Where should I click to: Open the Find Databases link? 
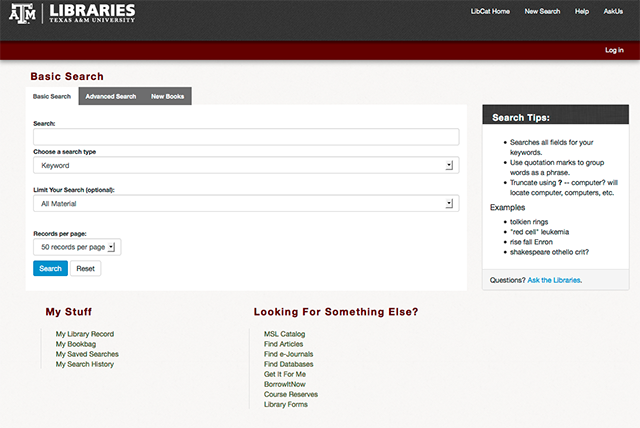click(288, 364)
